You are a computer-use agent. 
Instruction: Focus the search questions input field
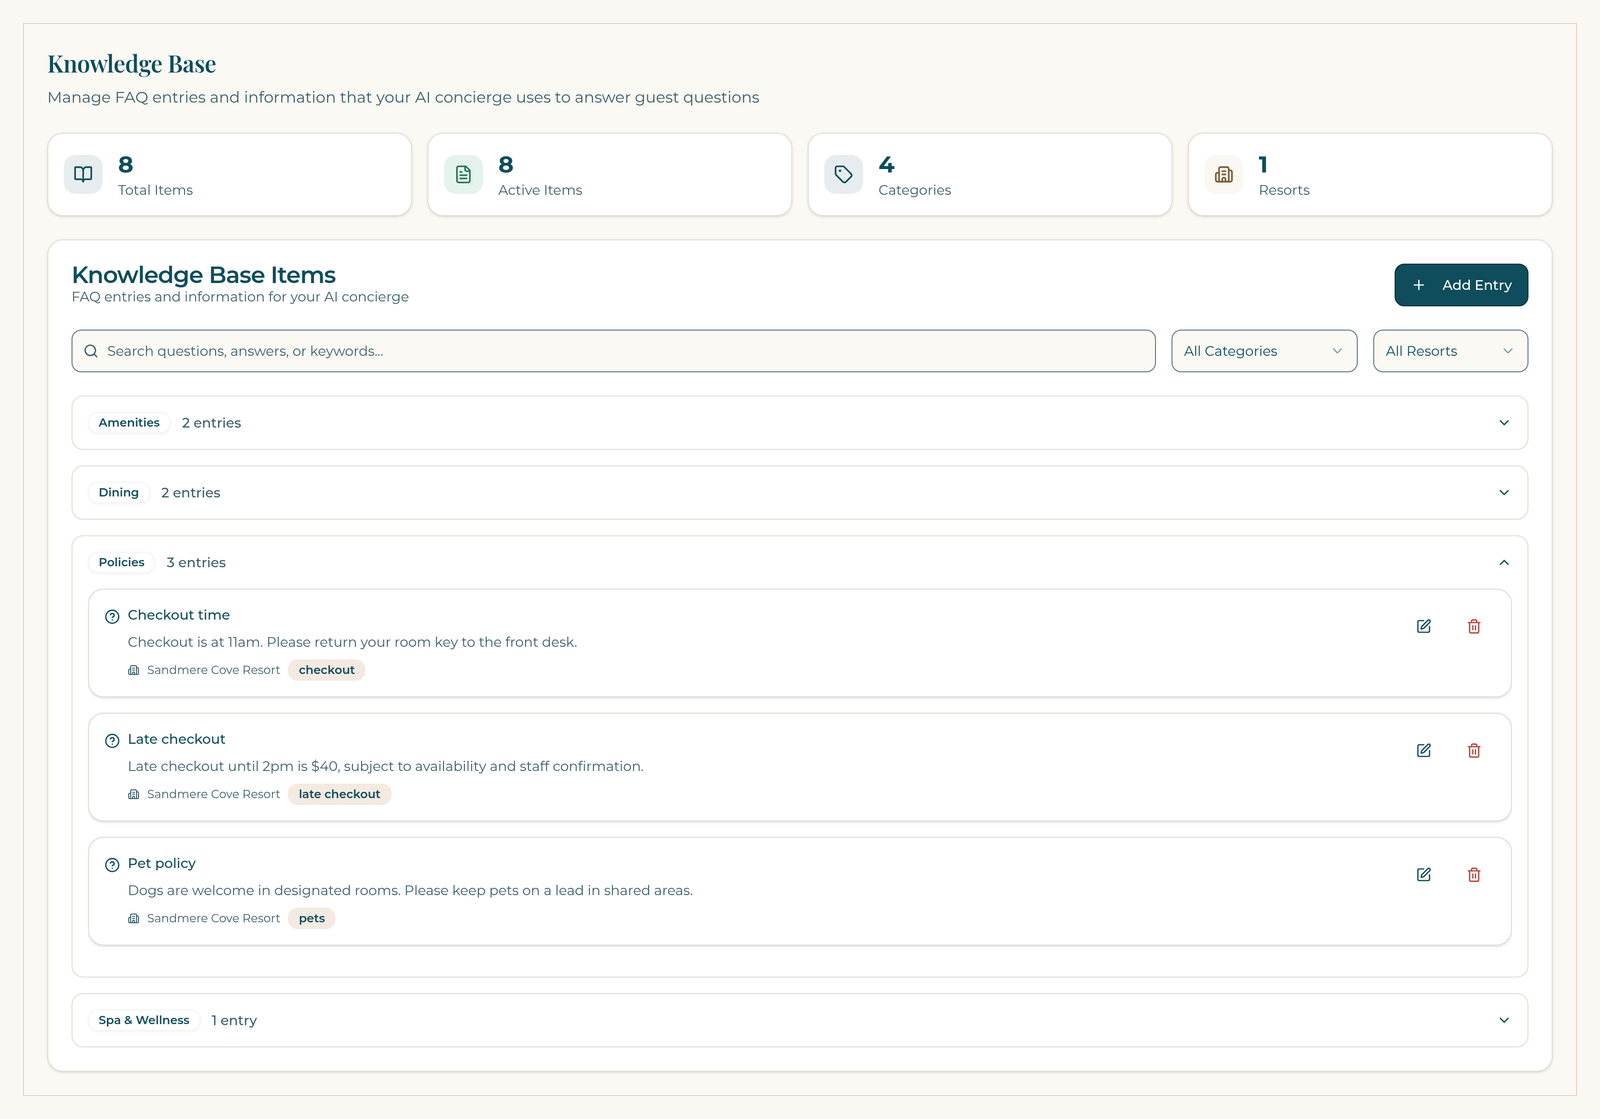tap(613, 351)
